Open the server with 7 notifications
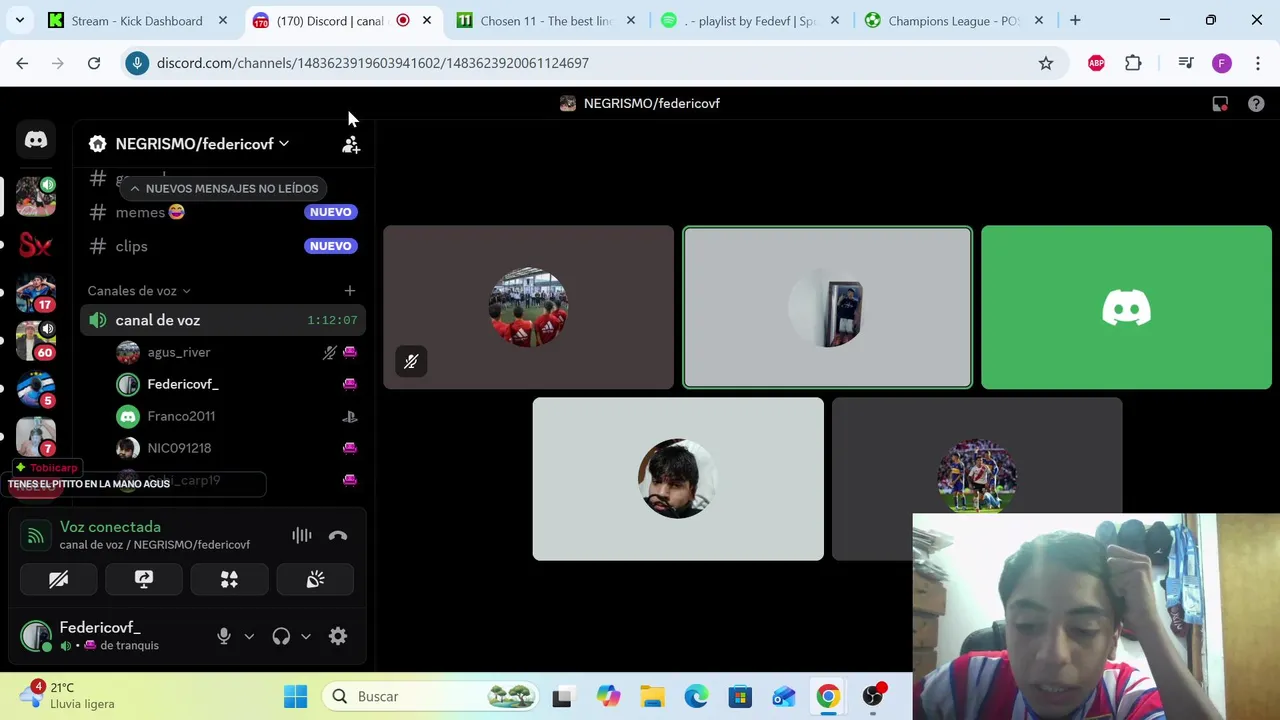The width and height of the screenshot is (1280, 720). pos(36,436)
